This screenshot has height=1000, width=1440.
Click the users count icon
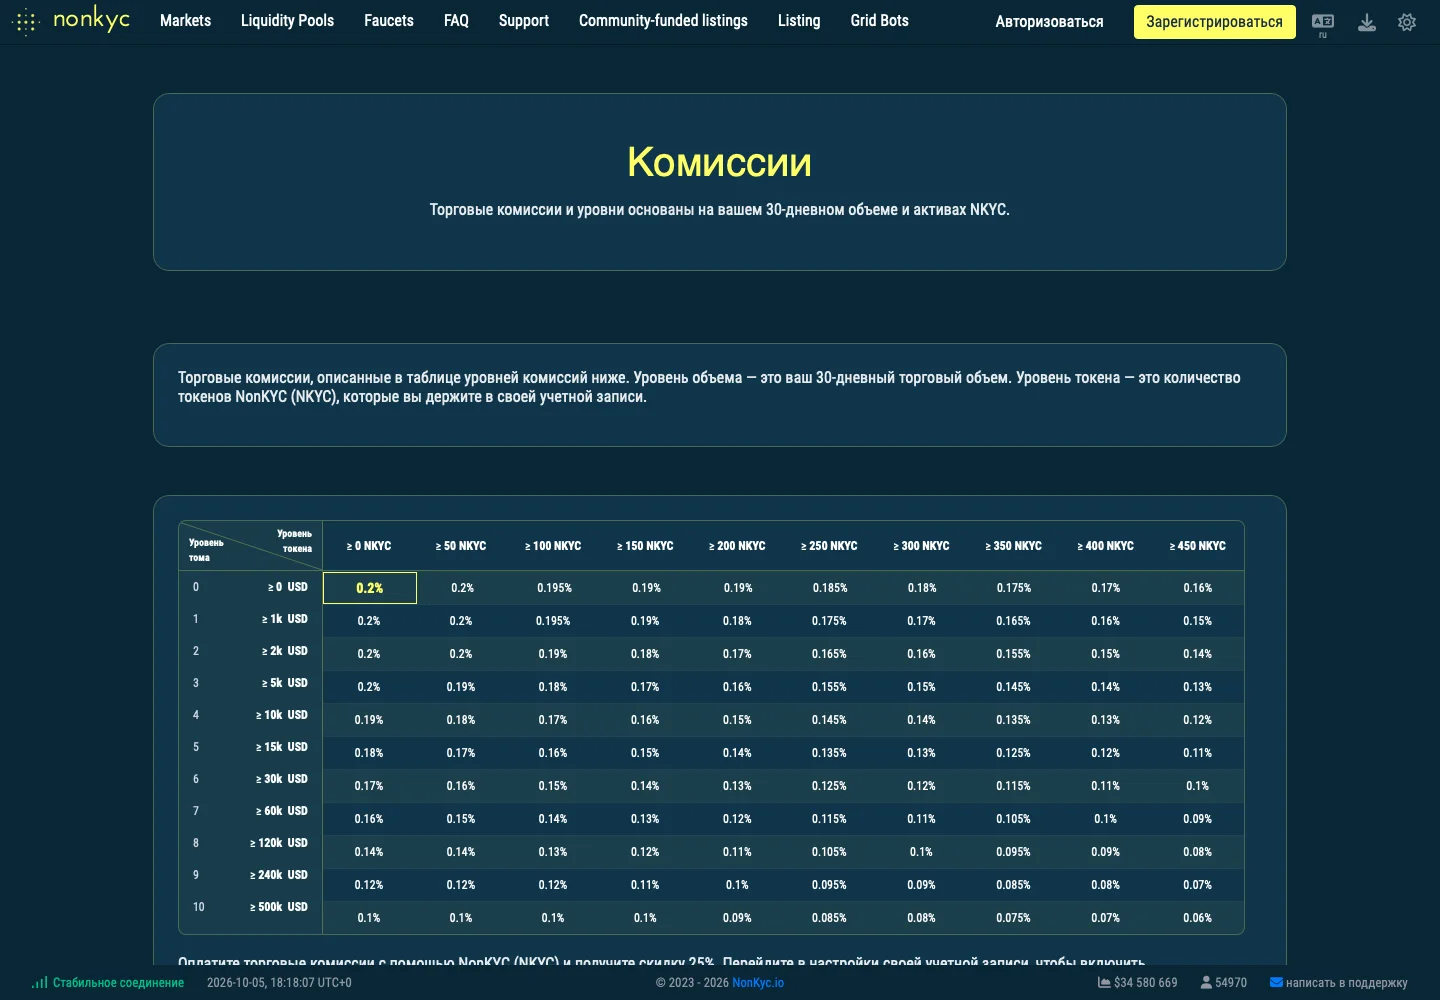coord(1206,982)
